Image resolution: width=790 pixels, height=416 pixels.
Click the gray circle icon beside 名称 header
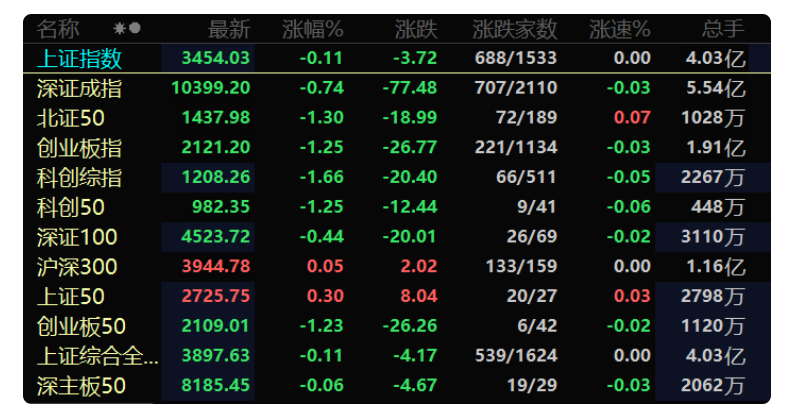(135, 28)
